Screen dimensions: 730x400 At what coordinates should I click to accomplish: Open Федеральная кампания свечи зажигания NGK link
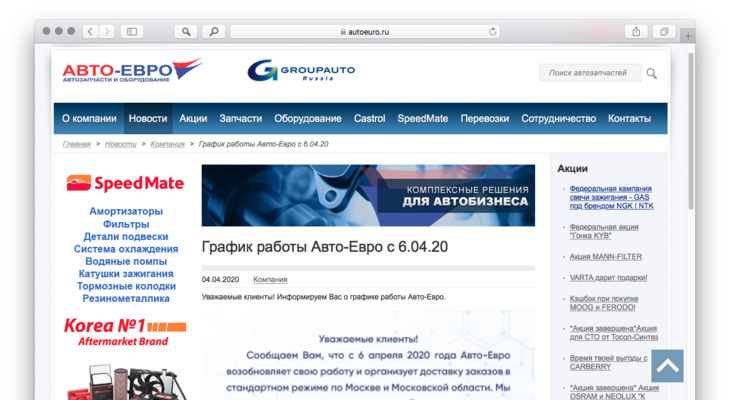(611, 197)
